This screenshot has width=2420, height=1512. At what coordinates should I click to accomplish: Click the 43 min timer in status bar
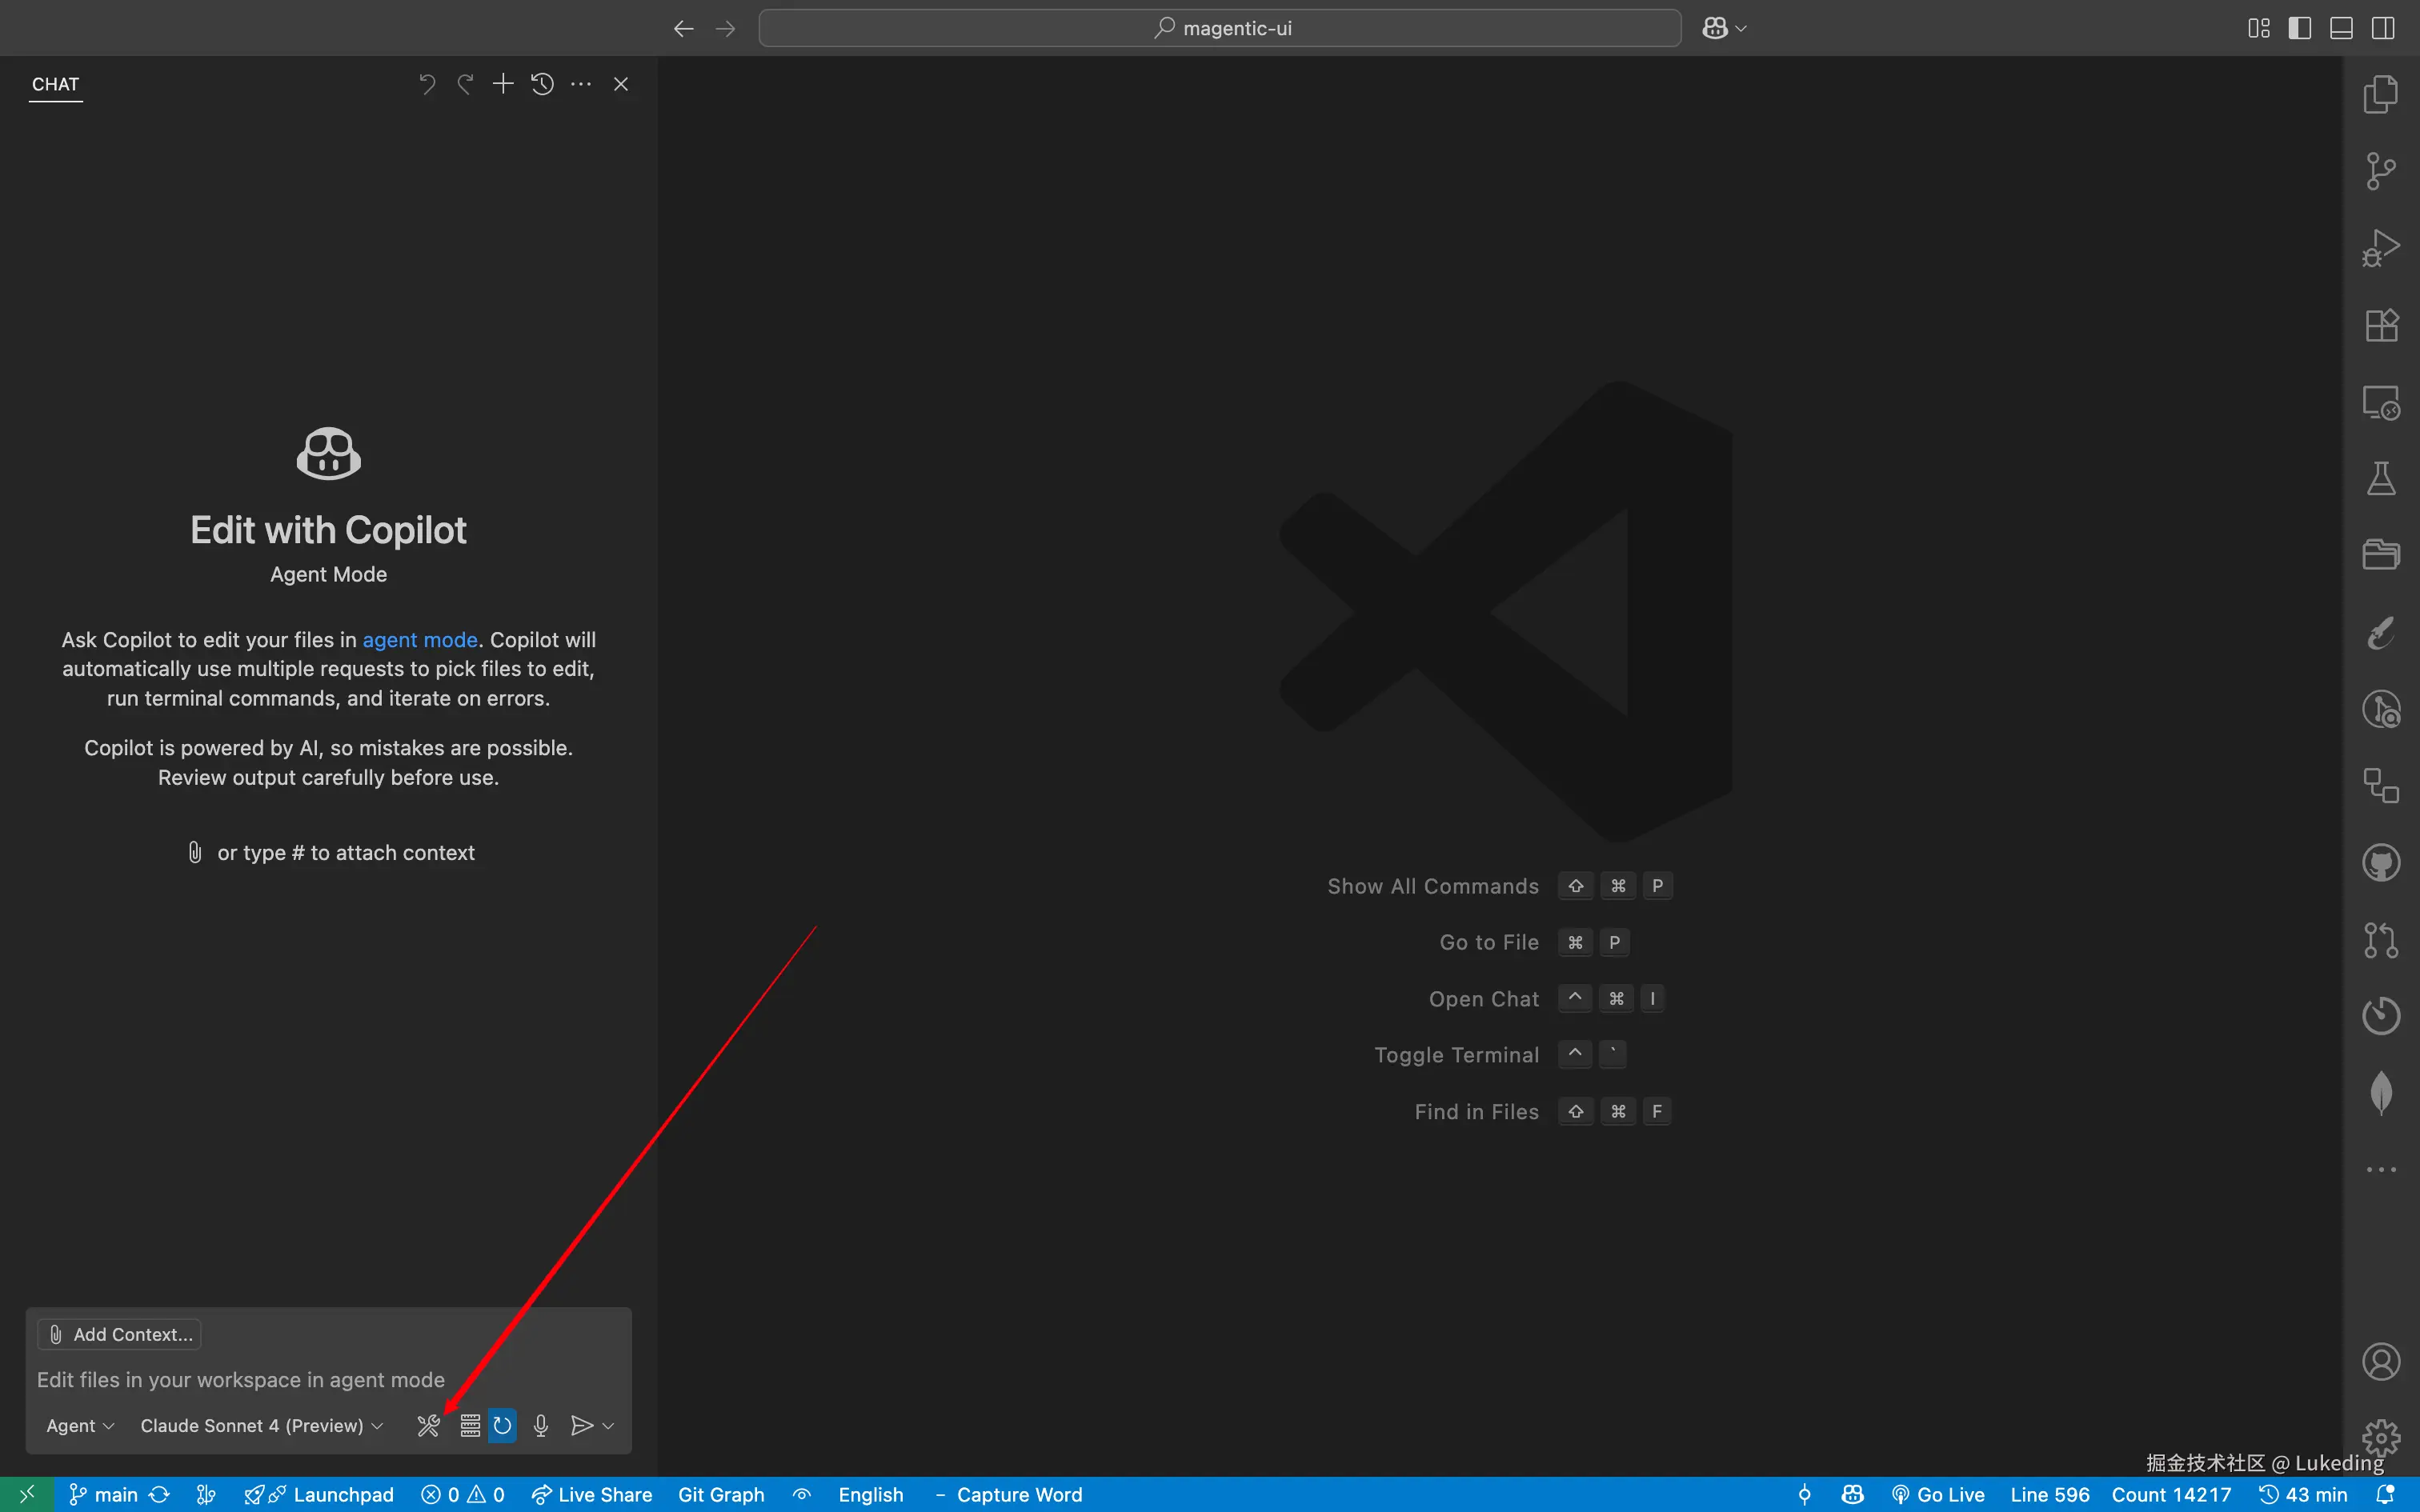click(x=2303, y=1495)
